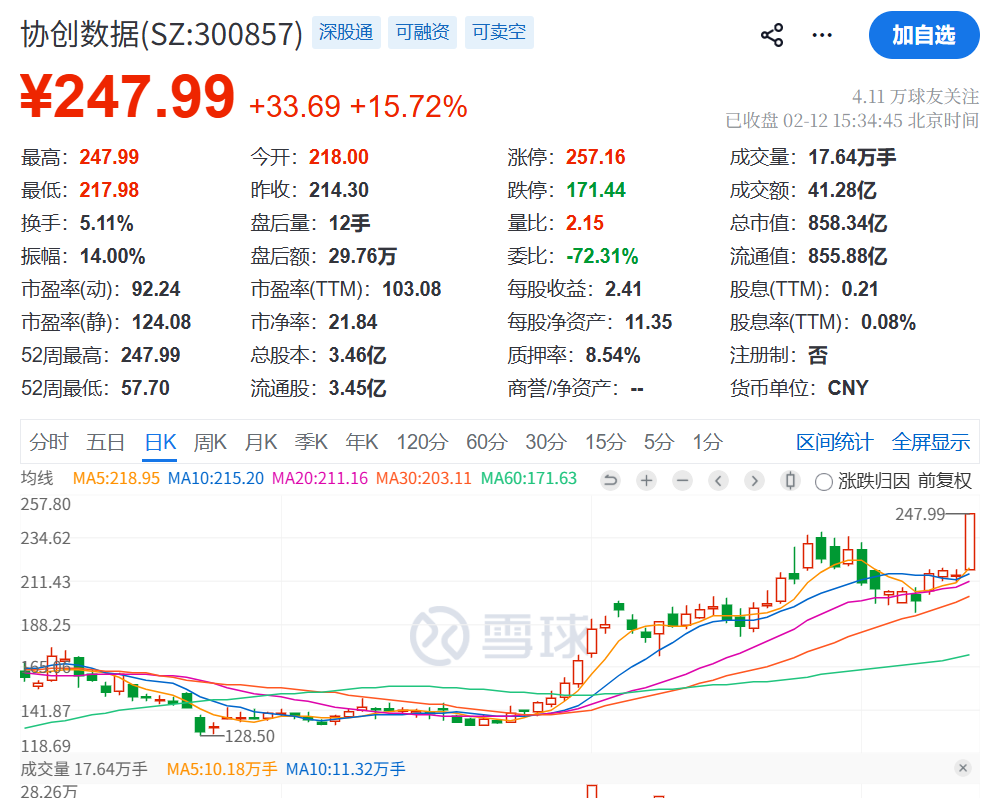Zoom out the K-line chart with minus icon
This screenshot has height=798, width=999.
click(x=682, y=481)
